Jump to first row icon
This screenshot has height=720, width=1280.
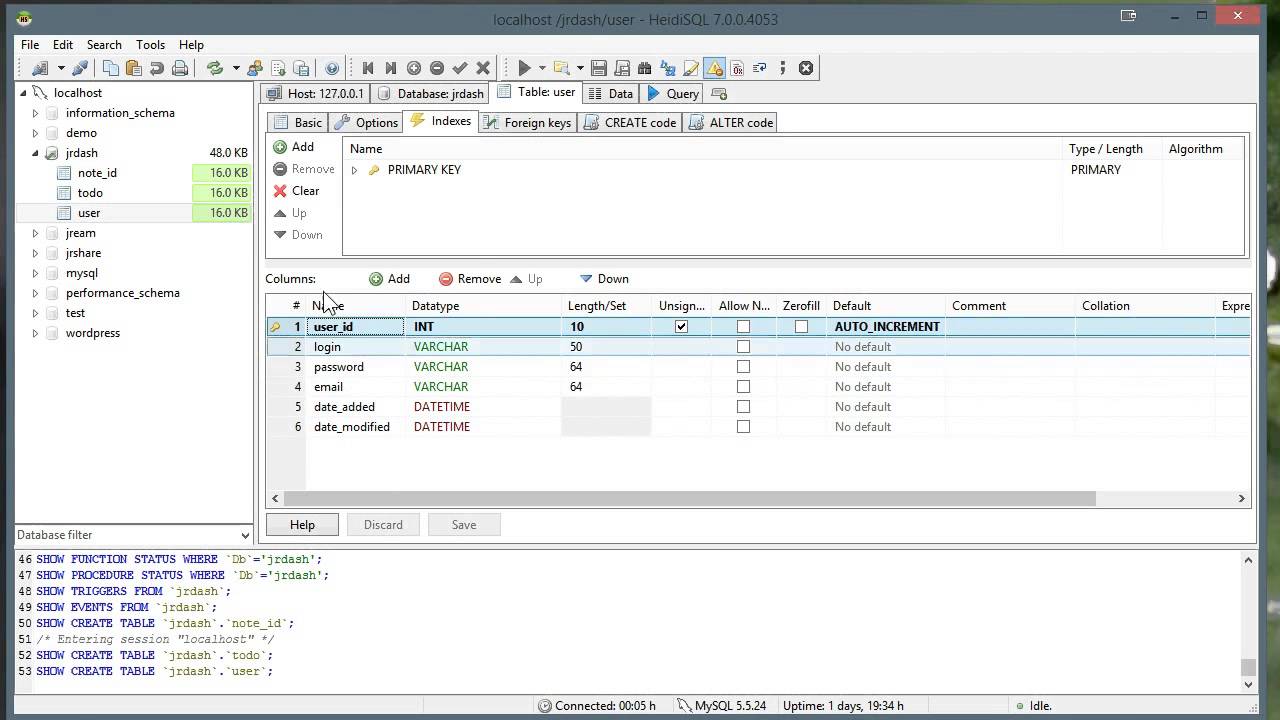pyautogui.click(x=367, y=68)
